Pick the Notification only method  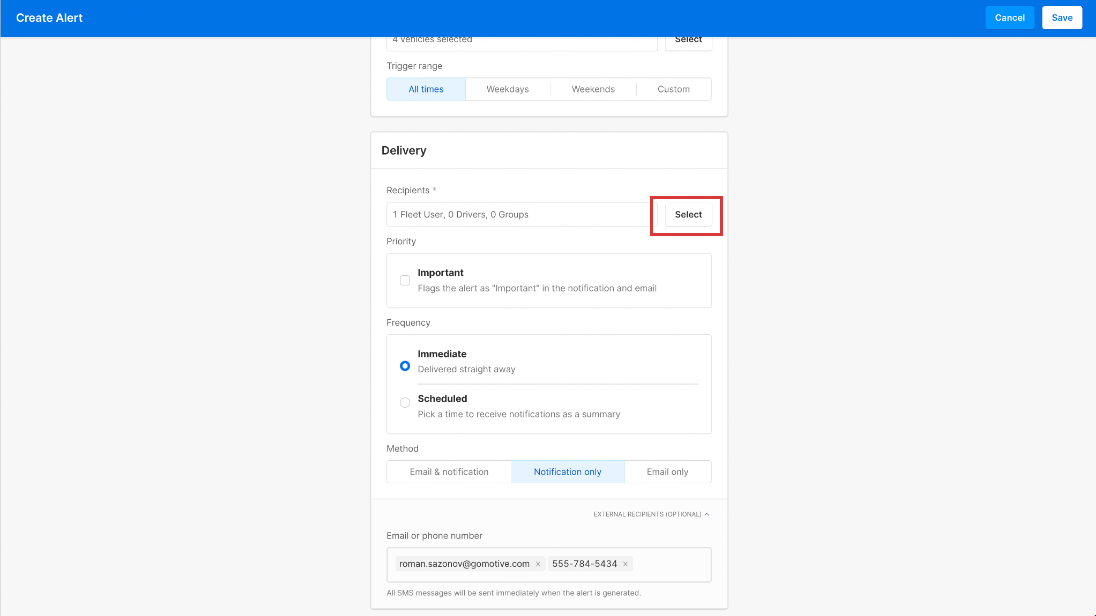coord(567,472)
